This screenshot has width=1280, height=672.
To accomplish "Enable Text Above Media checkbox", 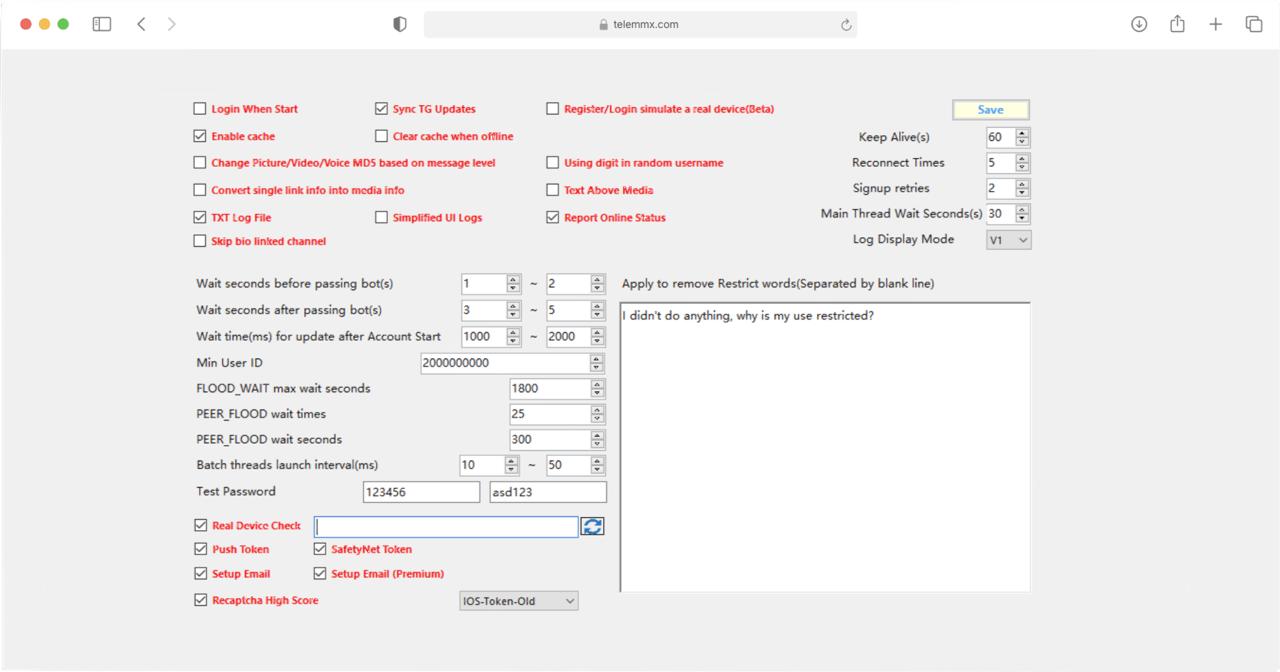I will pyautogui.click(x=553, y=190).
